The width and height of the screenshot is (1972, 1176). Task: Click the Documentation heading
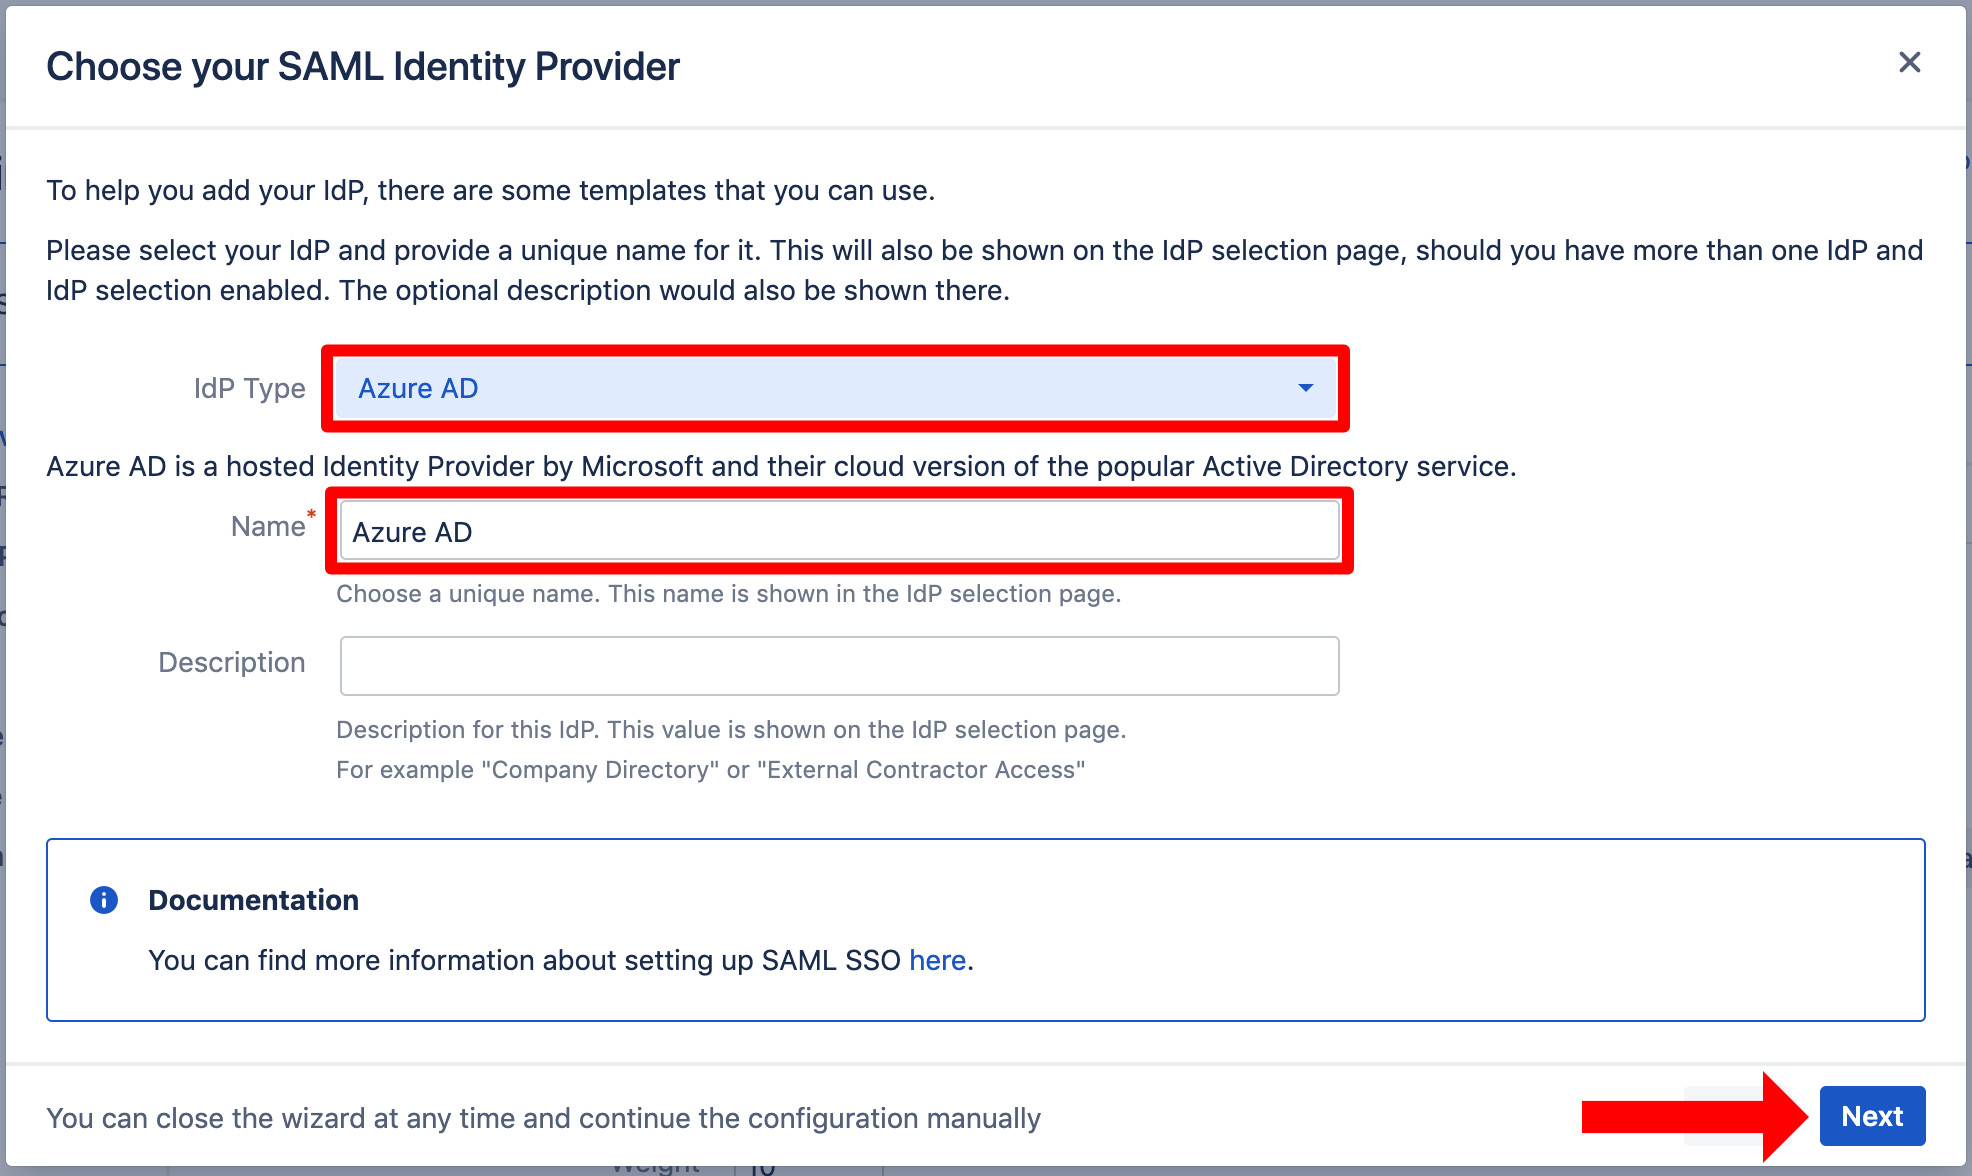pyautogui.click(x=253, y=900)
